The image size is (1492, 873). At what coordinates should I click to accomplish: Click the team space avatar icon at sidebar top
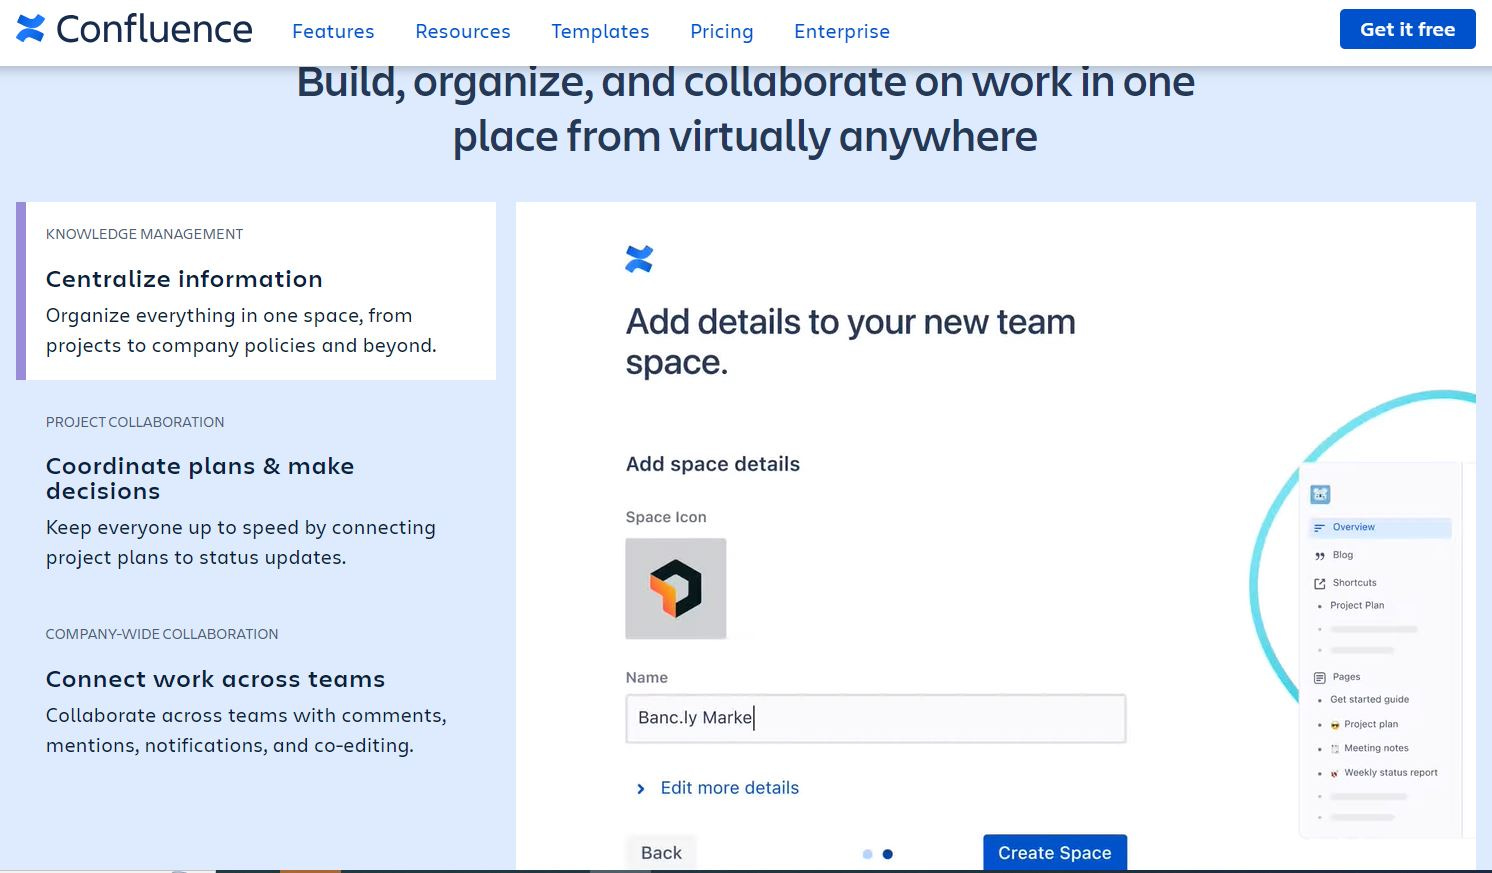coord(1320,494)
